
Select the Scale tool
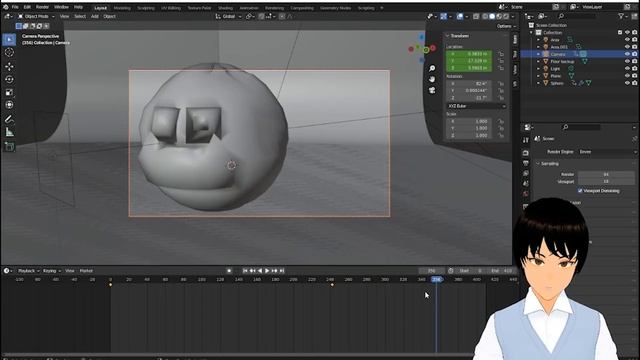[9, 92]
